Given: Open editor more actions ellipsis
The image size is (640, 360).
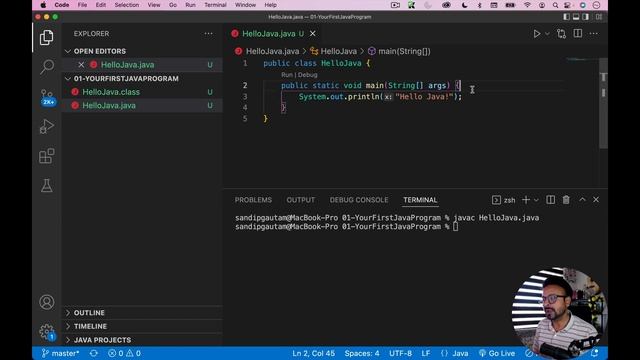Looking at the screenshot, I should click(593, 33).
